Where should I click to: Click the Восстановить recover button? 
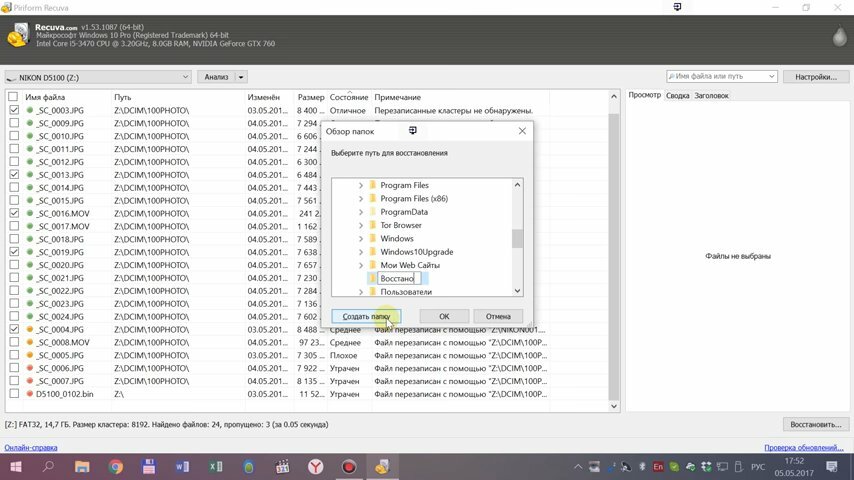click(815, 424)
